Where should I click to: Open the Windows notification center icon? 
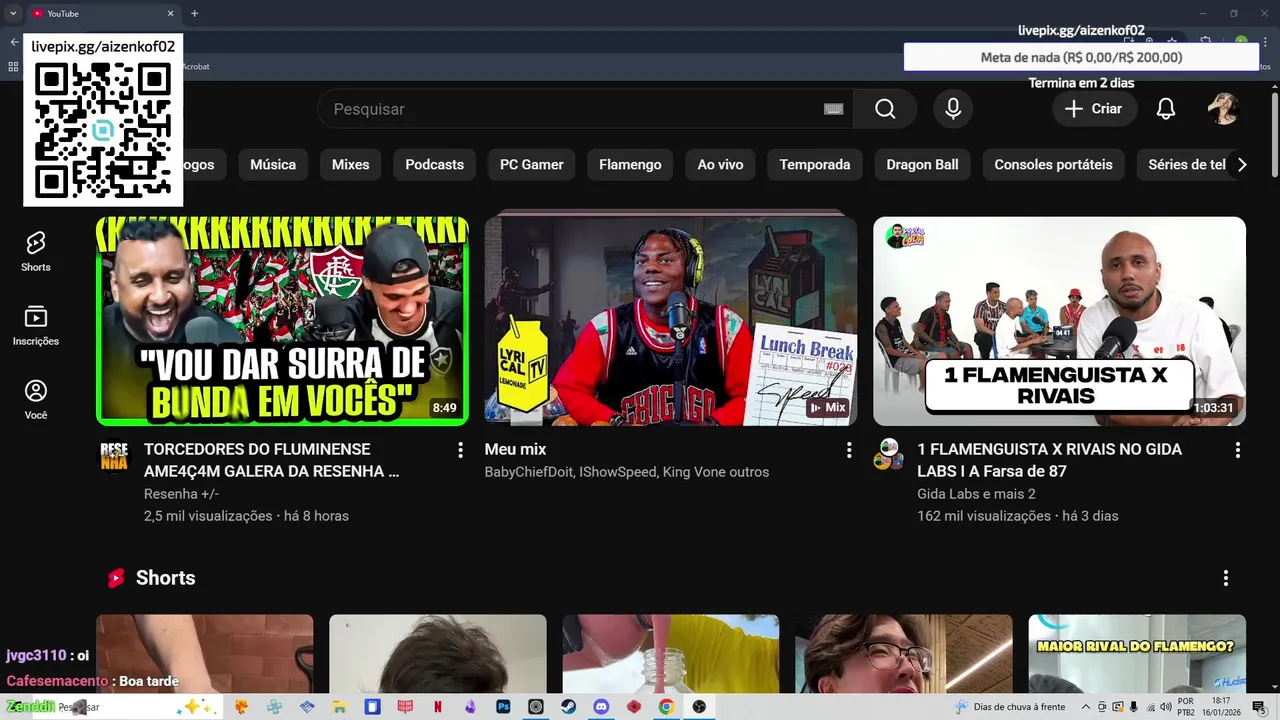pos(1259,707)
